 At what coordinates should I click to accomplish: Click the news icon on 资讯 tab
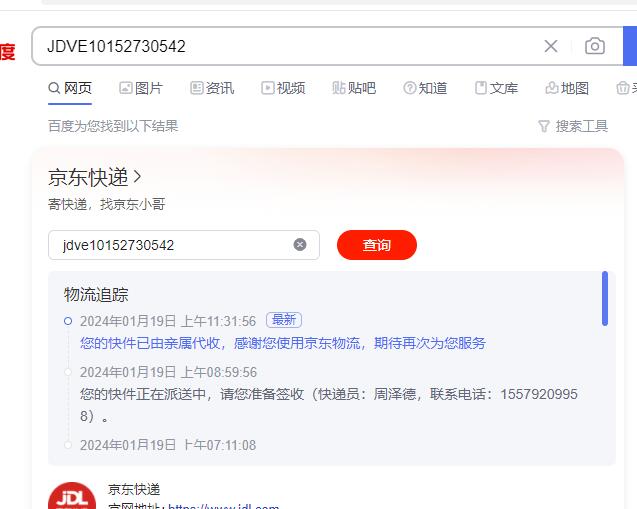tap(197, 88)
